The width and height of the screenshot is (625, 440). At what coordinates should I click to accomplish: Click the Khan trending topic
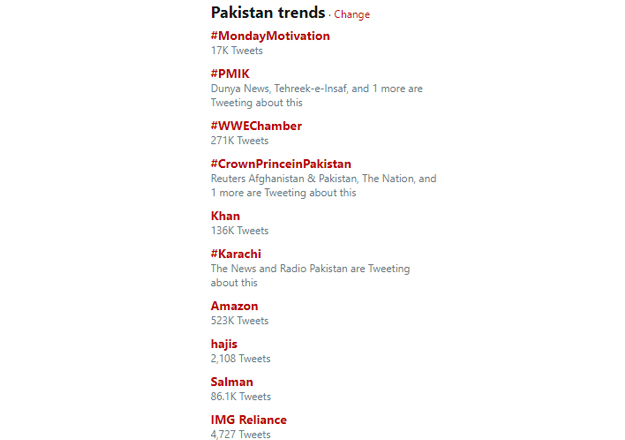[226, 216]
